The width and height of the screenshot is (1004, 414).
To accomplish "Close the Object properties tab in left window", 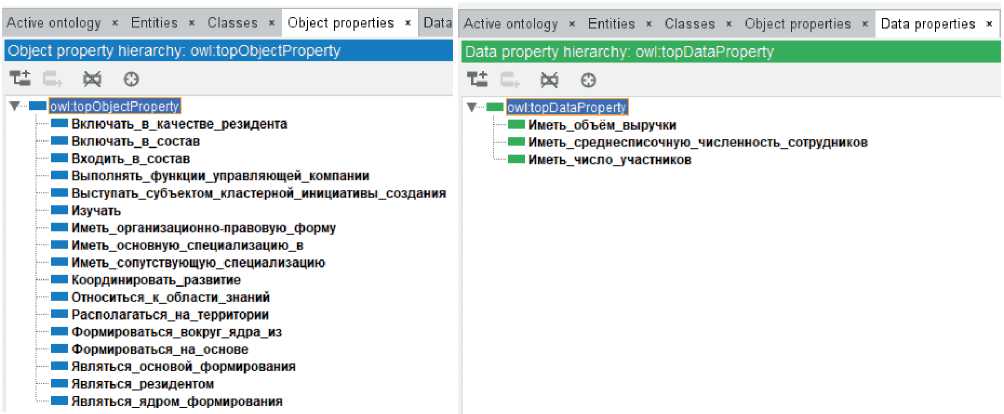I will 408,22.
